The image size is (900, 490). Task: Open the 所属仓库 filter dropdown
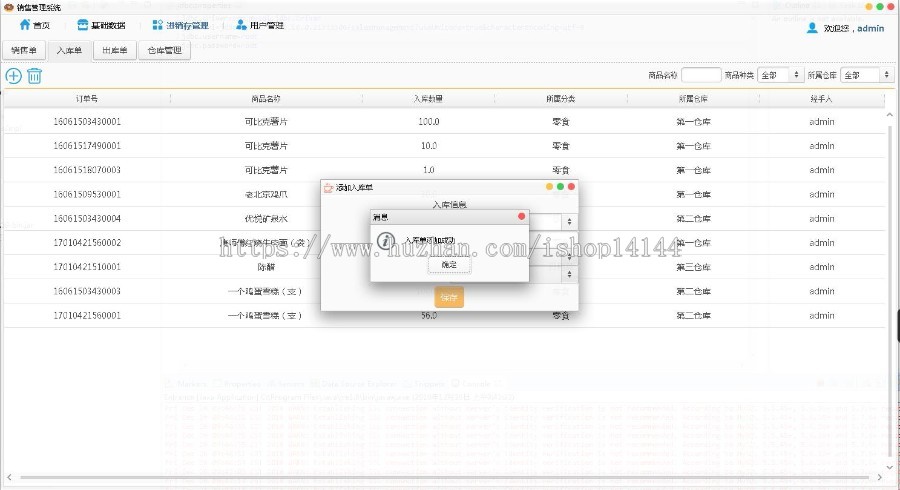pos(867,75)
